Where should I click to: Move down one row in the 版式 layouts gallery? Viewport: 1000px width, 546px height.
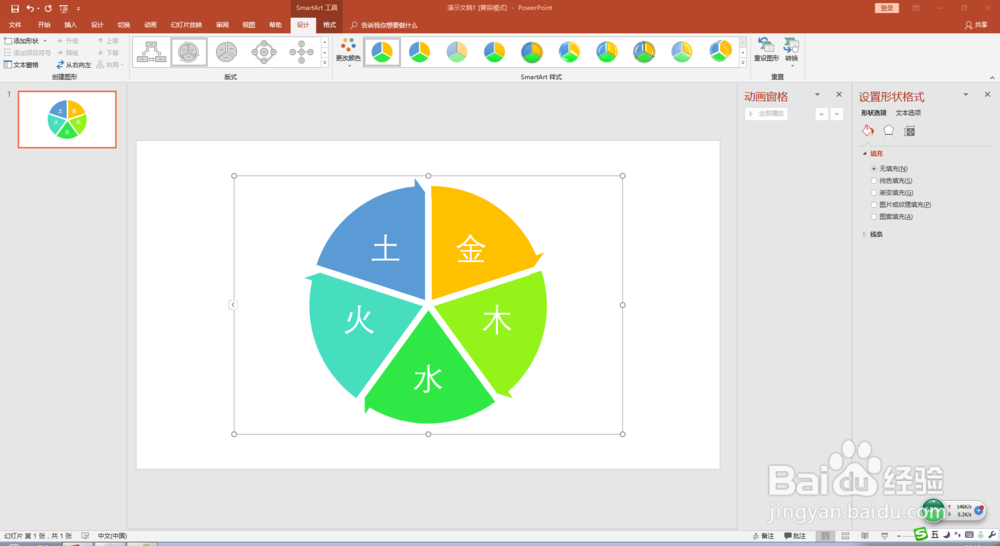pyautogui.click(x=325, y=52)
